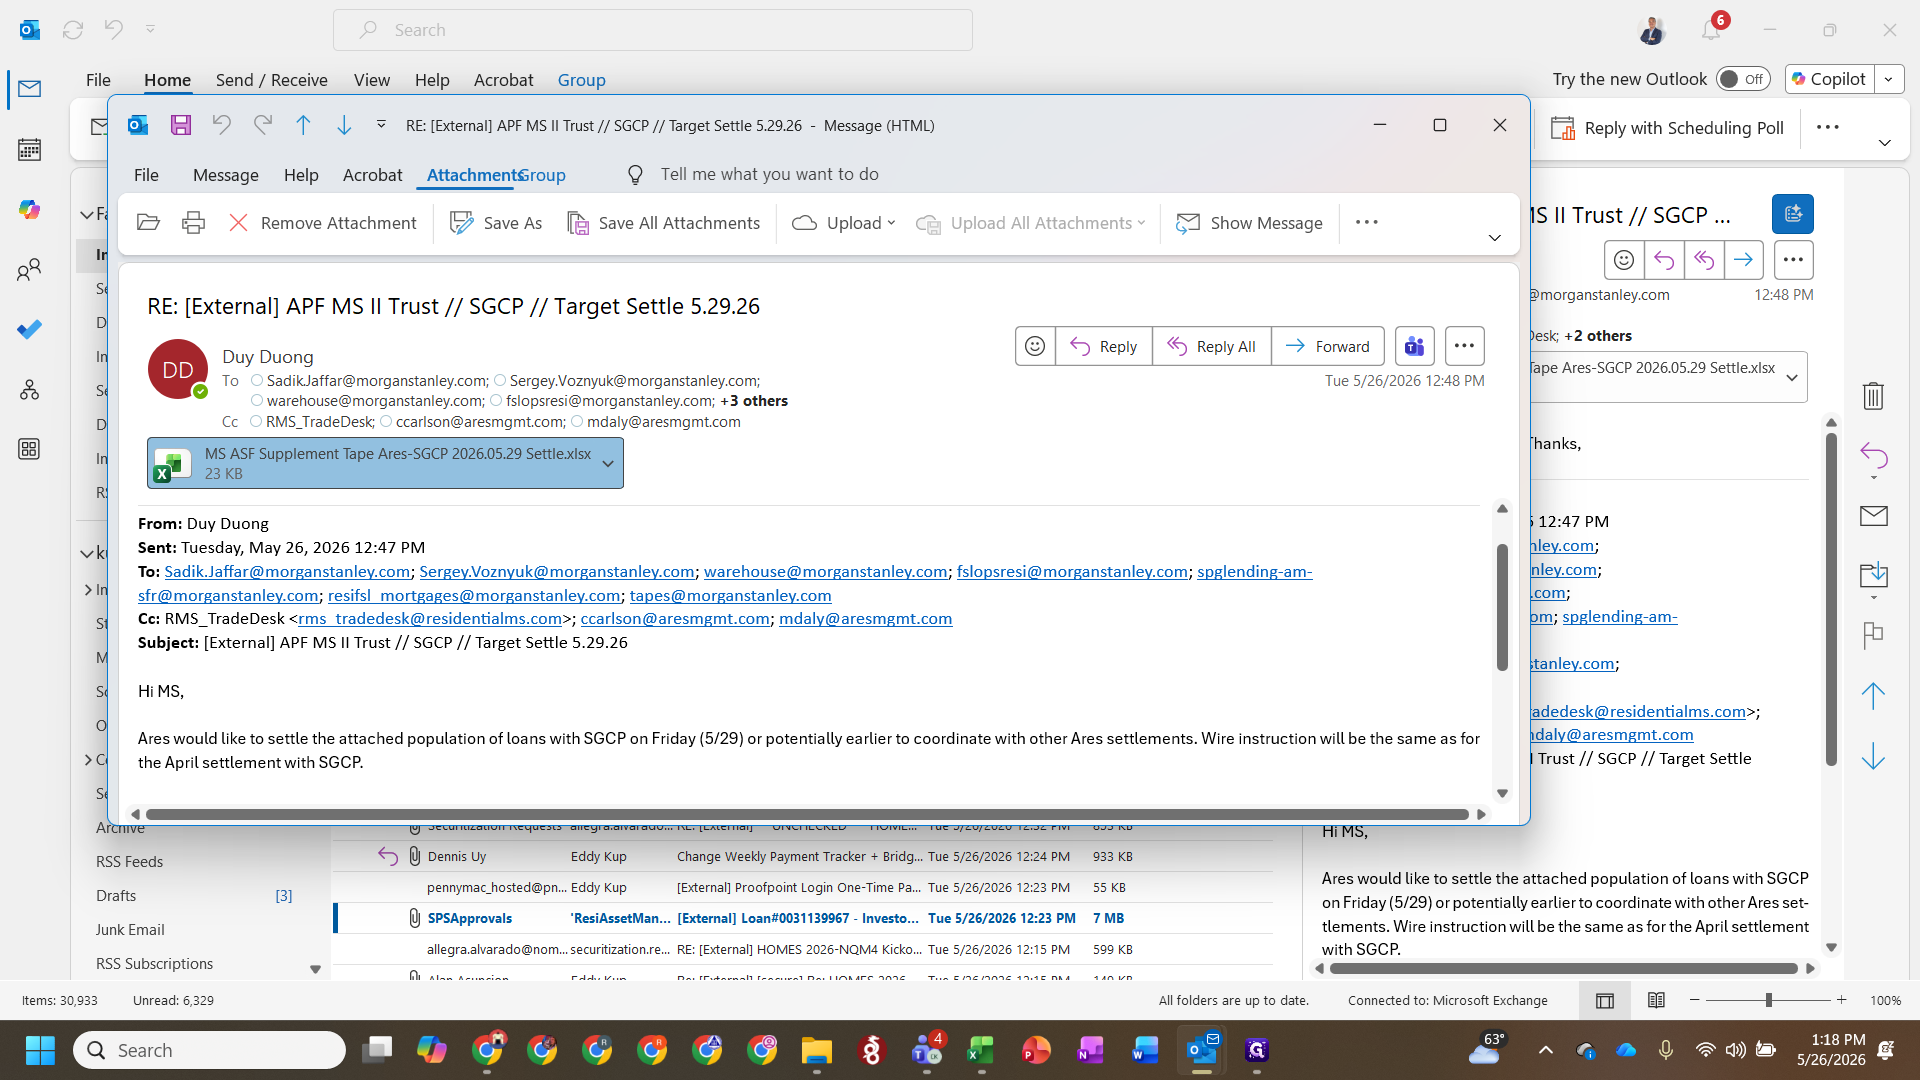Image resolution: width=1920 pixels, height=1080 pixels.
Task: Click Forward in the message header
Action: tap(1328, 346)
